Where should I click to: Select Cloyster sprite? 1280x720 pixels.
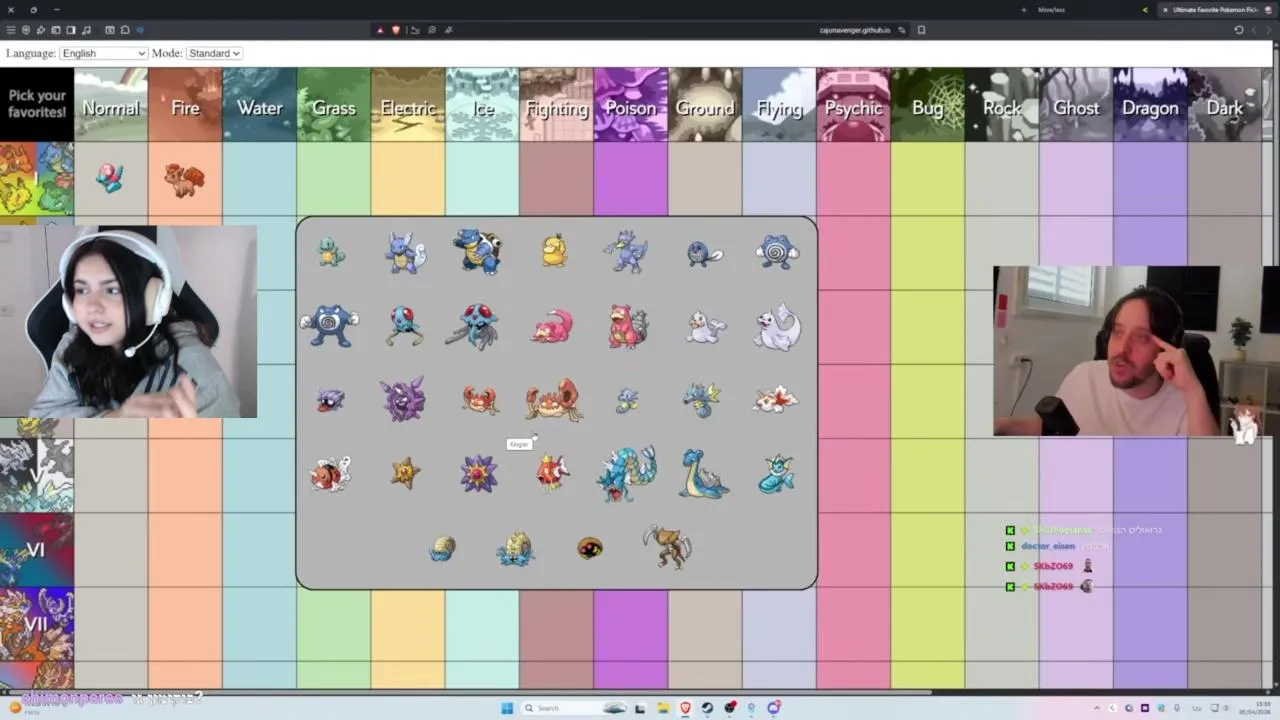pos(403,399)
